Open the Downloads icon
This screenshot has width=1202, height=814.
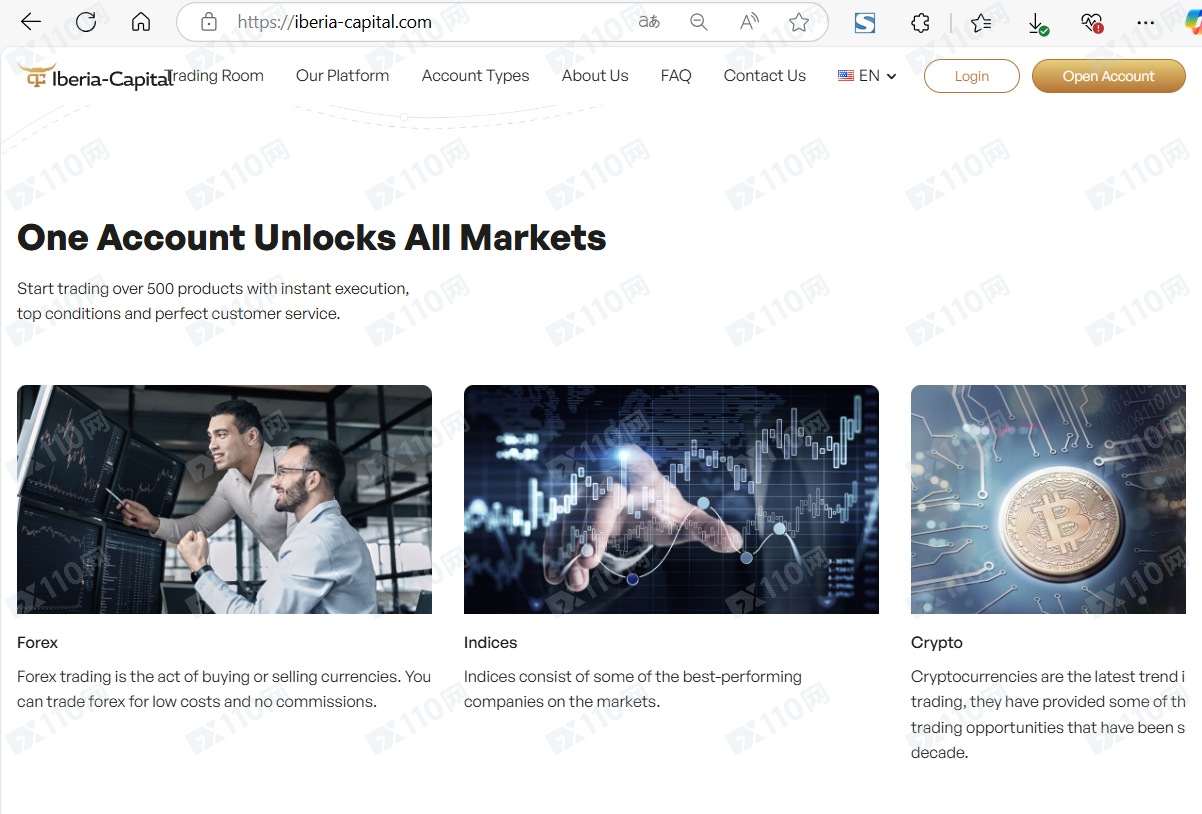pyautogui.click(x=1037, y=23)
